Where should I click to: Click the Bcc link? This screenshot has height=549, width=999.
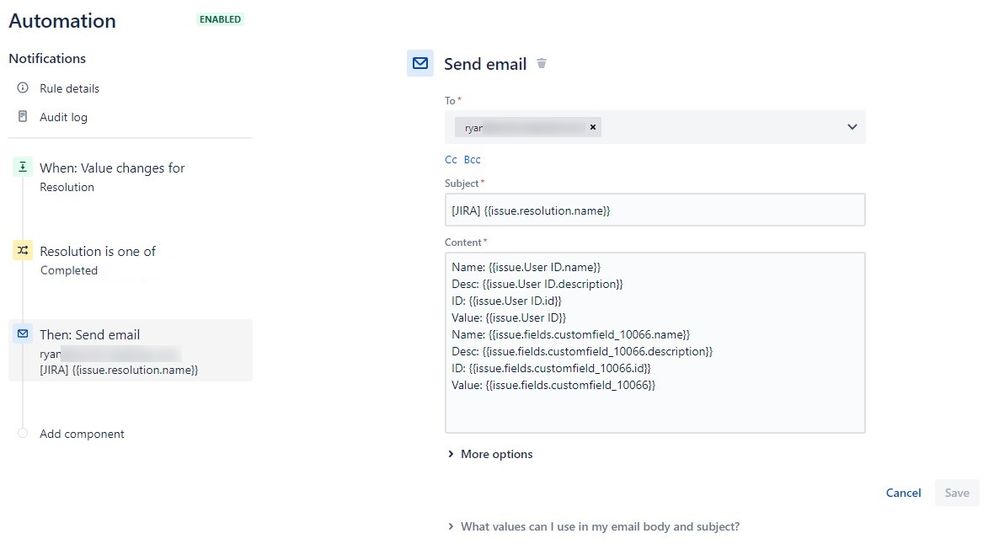(x=472, y=159)
